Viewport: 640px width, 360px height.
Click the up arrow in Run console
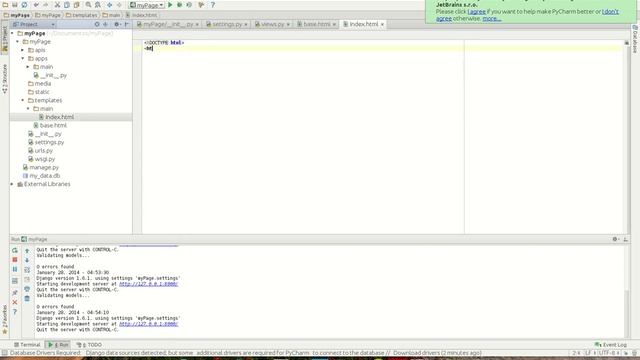pos(27,251)
